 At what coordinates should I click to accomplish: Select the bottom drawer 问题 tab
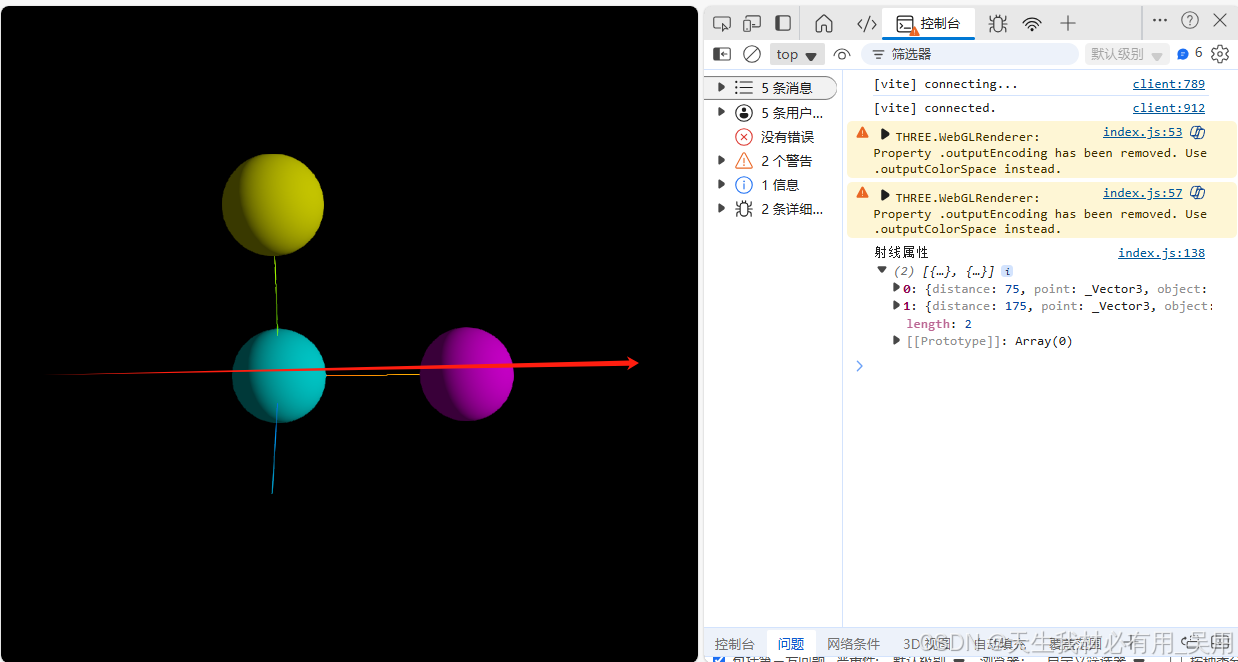(x=791, y=644)
